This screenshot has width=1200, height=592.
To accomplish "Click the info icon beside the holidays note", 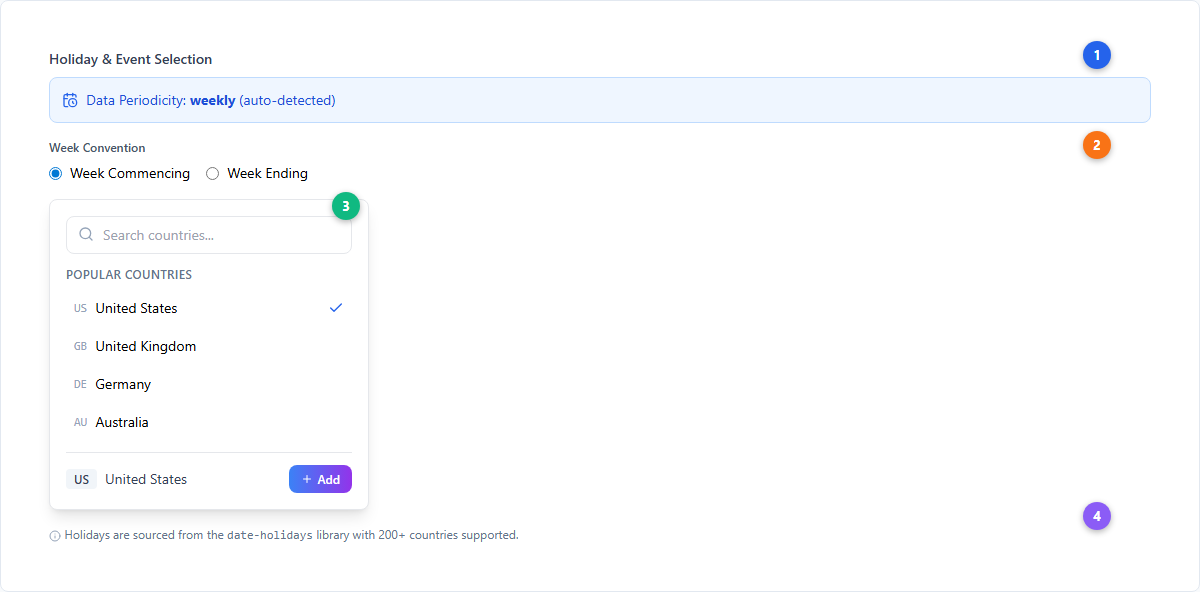I will coord(55,536).
